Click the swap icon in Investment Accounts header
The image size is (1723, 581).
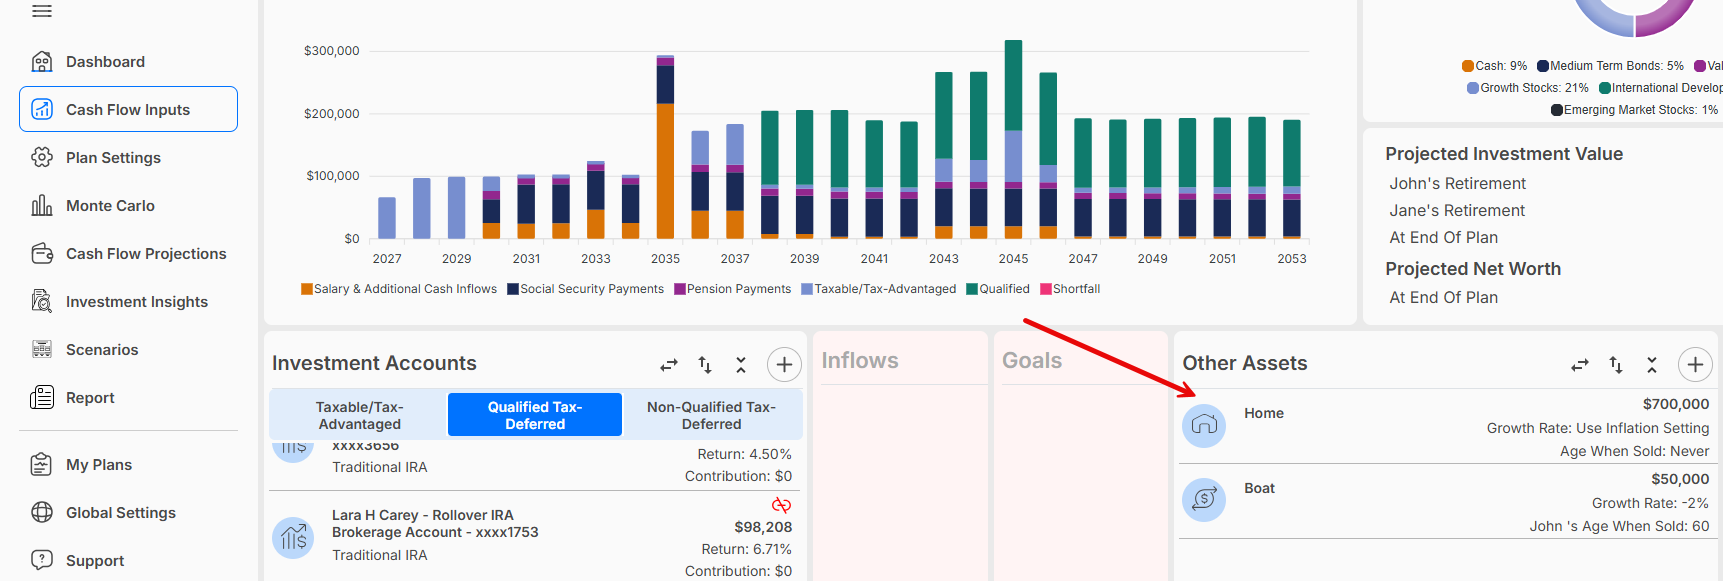(x=669, y=365)
